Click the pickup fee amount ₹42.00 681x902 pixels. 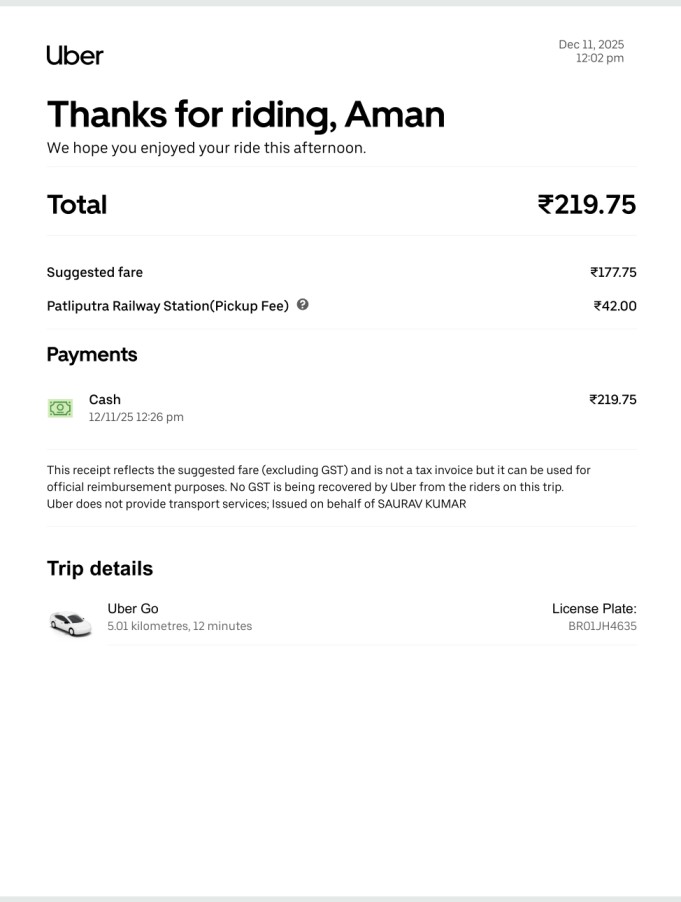pos(614,306)
